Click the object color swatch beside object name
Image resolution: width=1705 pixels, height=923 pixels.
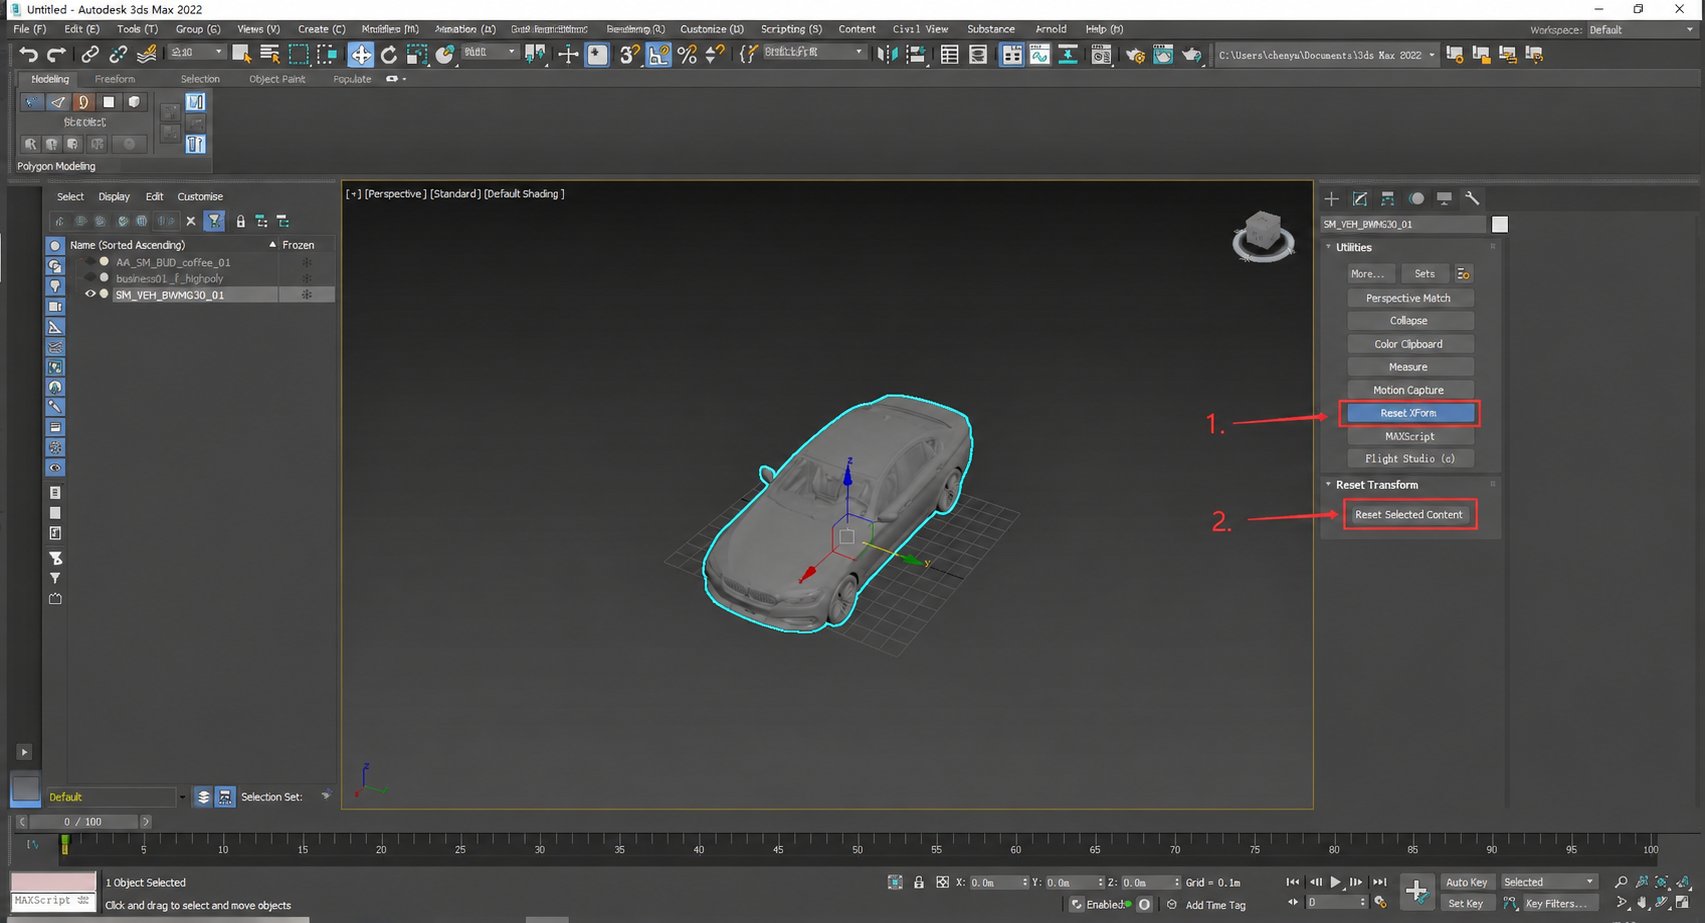[1500, 225]
